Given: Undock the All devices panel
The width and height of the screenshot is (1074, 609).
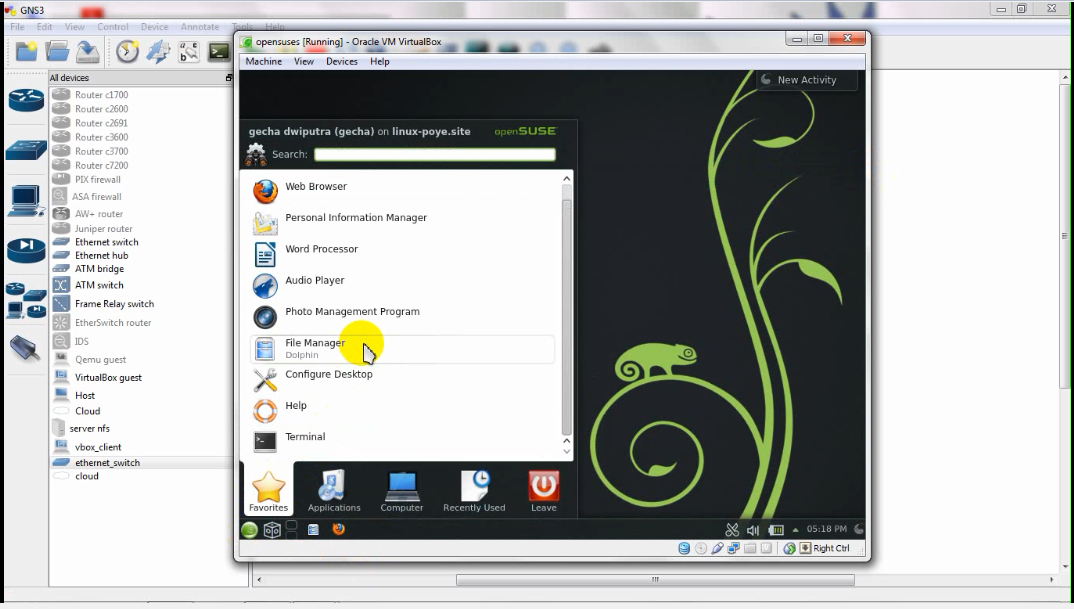Looking at the screenshot, I should tap(229, 78).
